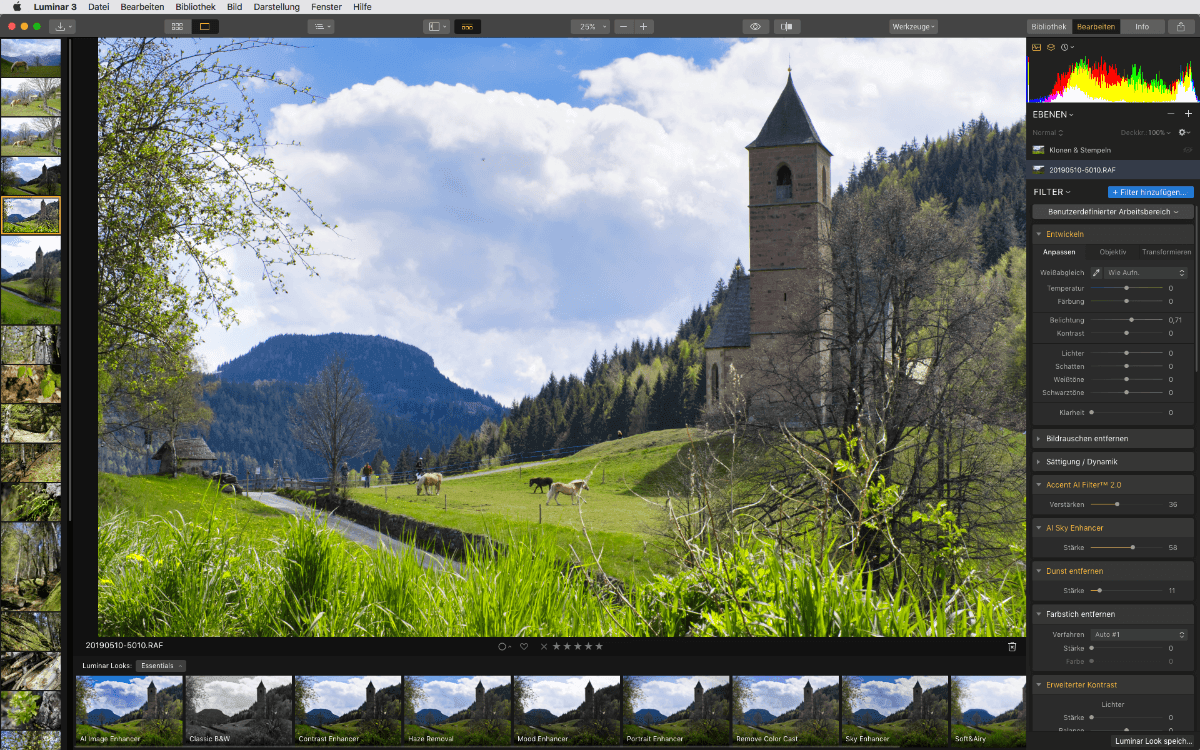Screen dimensions: 1200x750
Task: Remove layer with the minus icon
Action: (x=1171, y=114)
